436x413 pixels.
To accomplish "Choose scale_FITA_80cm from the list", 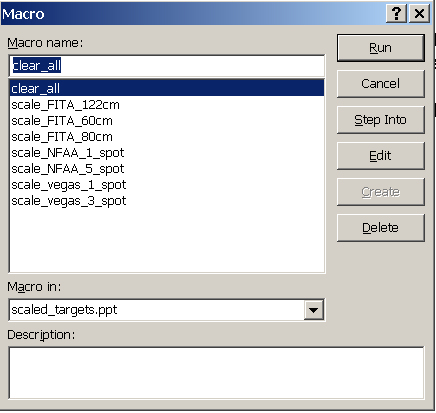I will [167, 137].
